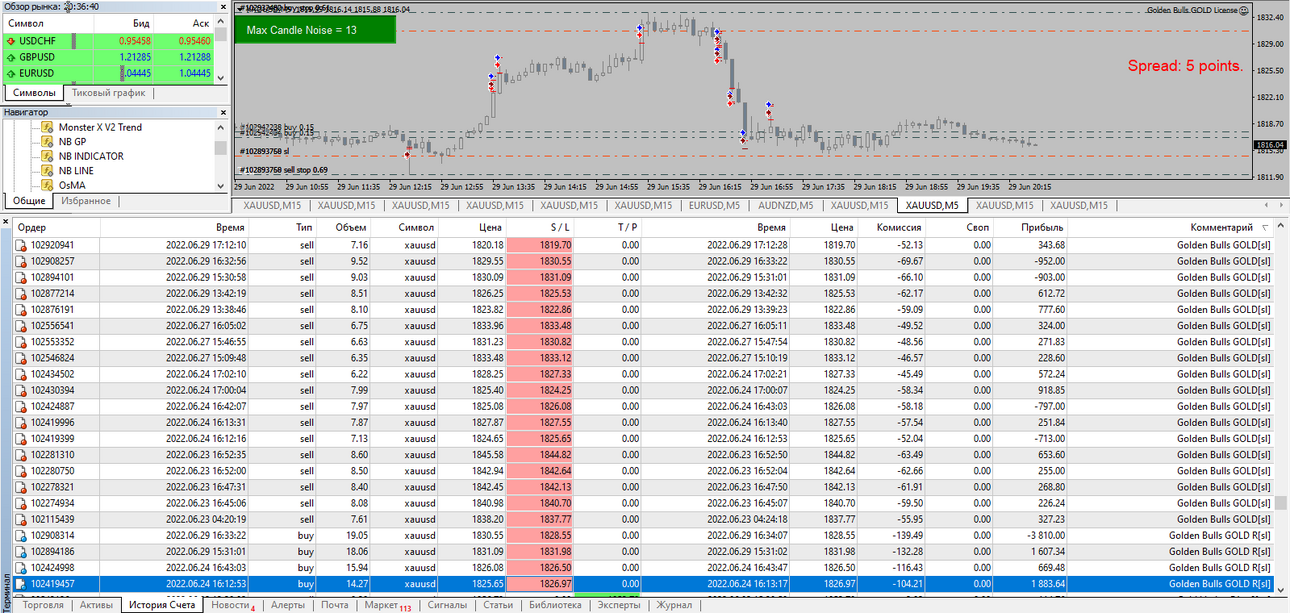Click the NB INDICATOR indicator icon
The image size is (1290, 613).
[47, 156]
